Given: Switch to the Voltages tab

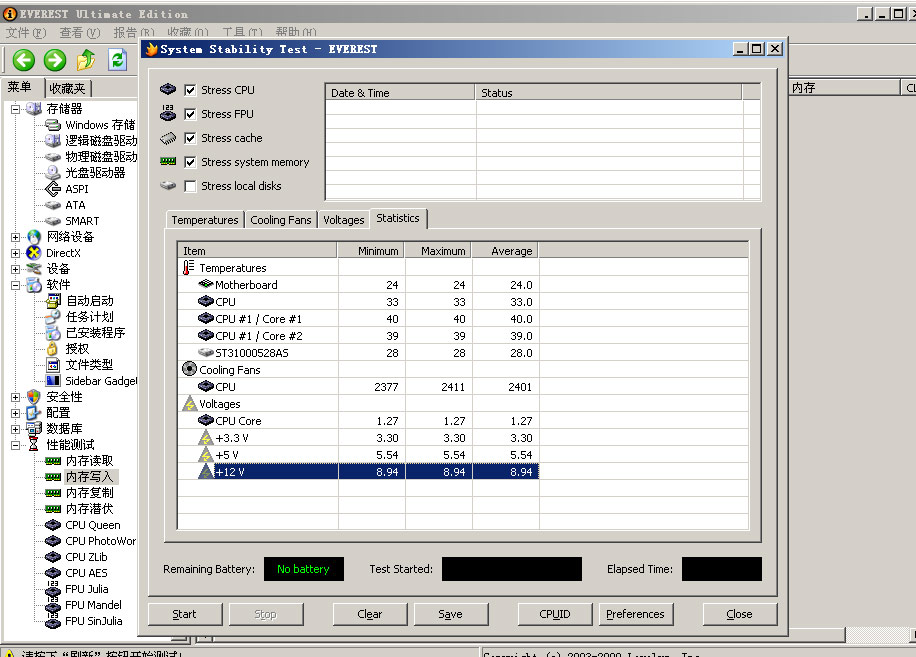Looking at the screenshot, I should [344, 220].
